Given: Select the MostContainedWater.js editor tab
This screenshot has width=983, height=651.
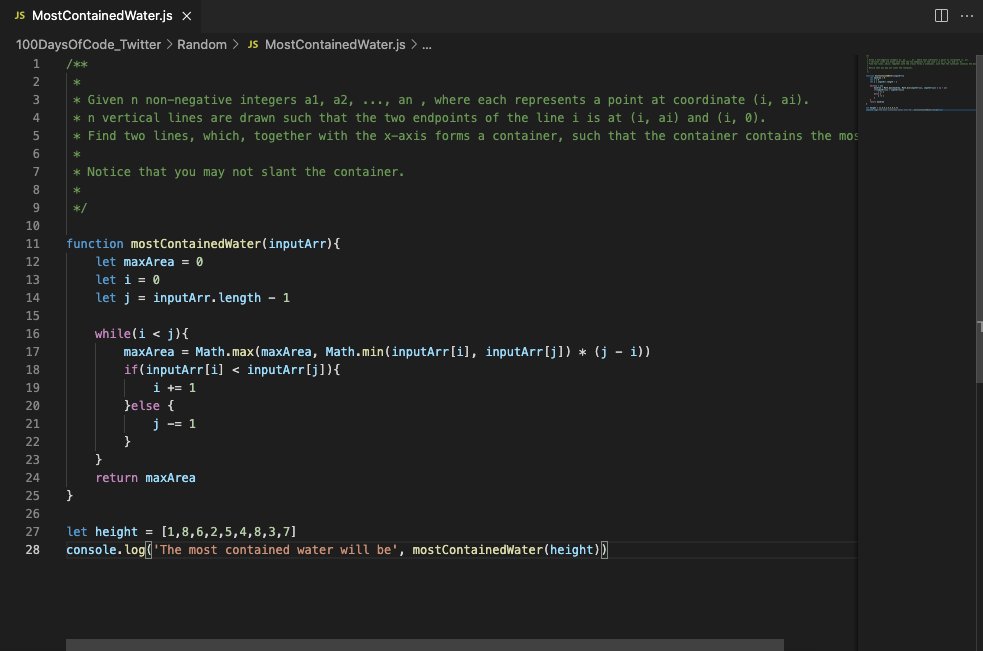Looking at the screenshot, I should [102, 16].
